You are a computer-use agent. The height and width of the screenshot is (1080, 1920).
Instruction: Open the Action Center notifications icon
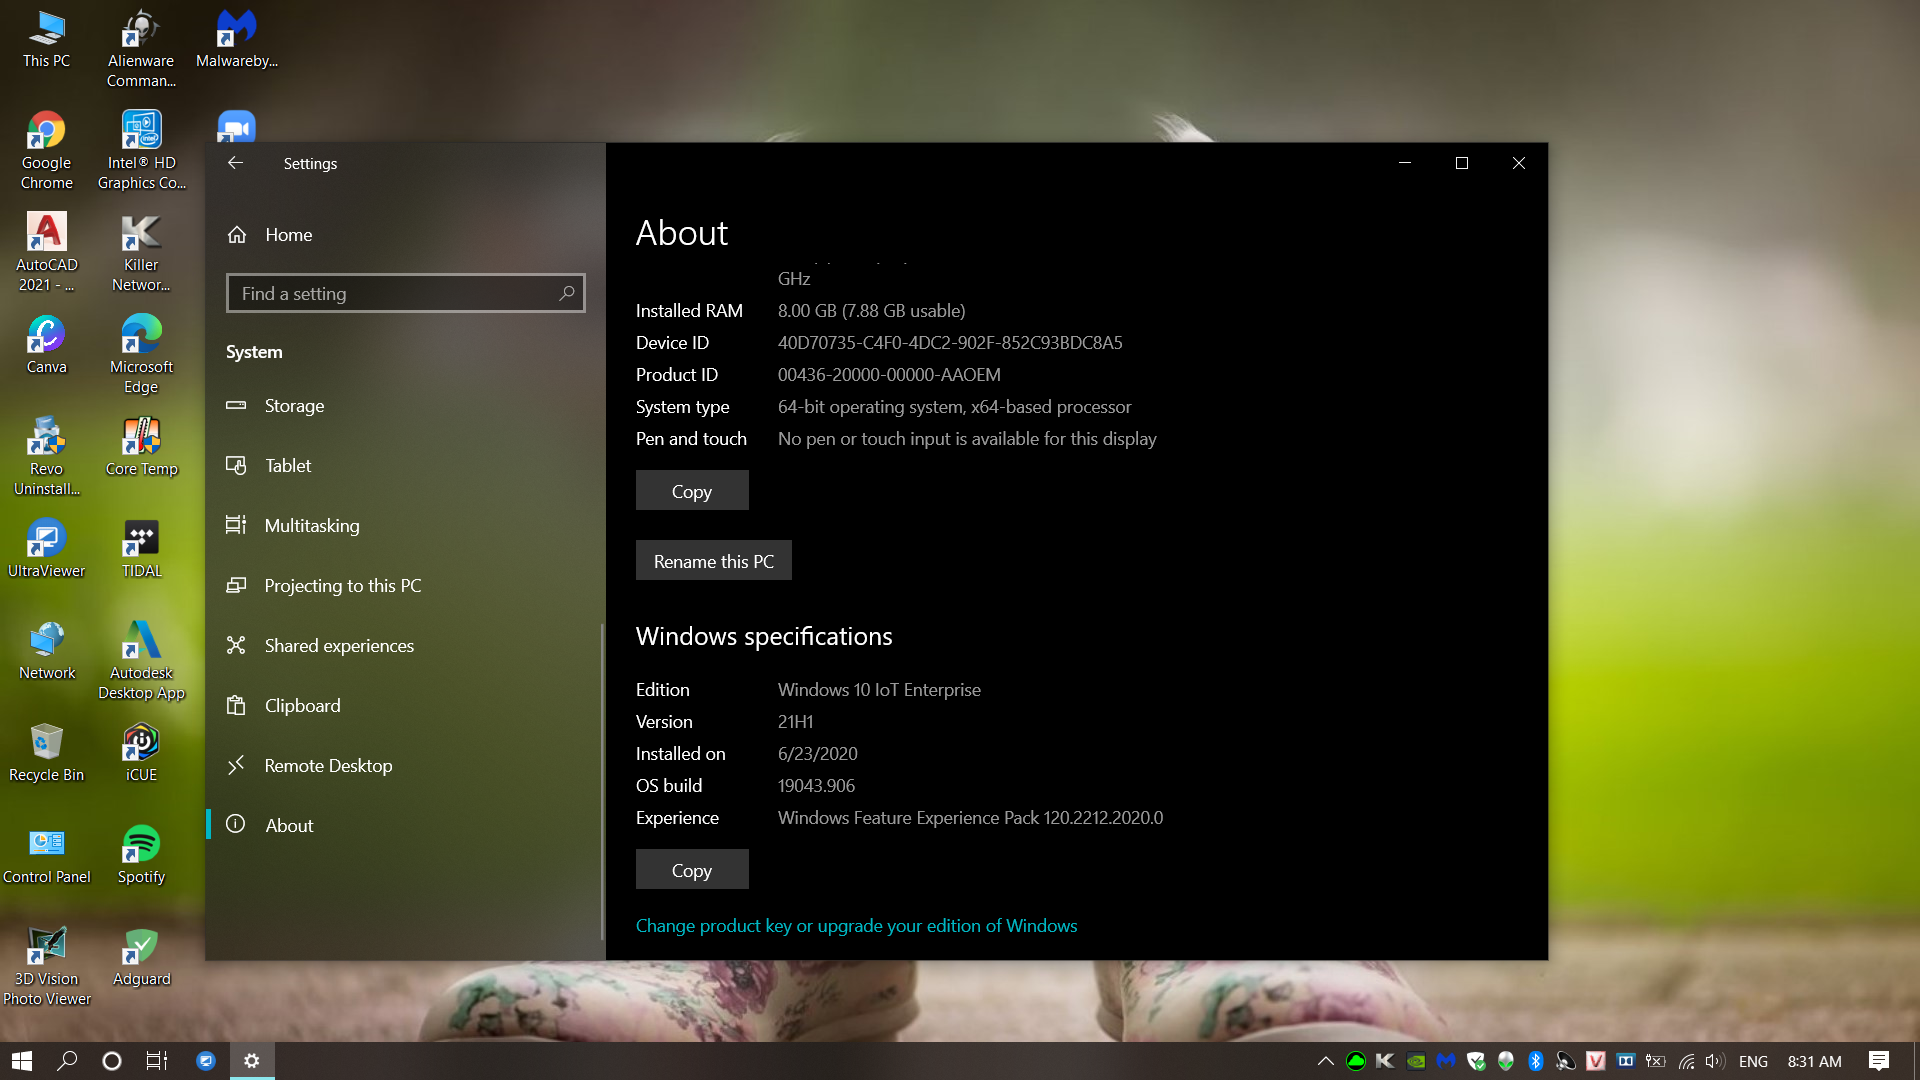[1879, 1061]
